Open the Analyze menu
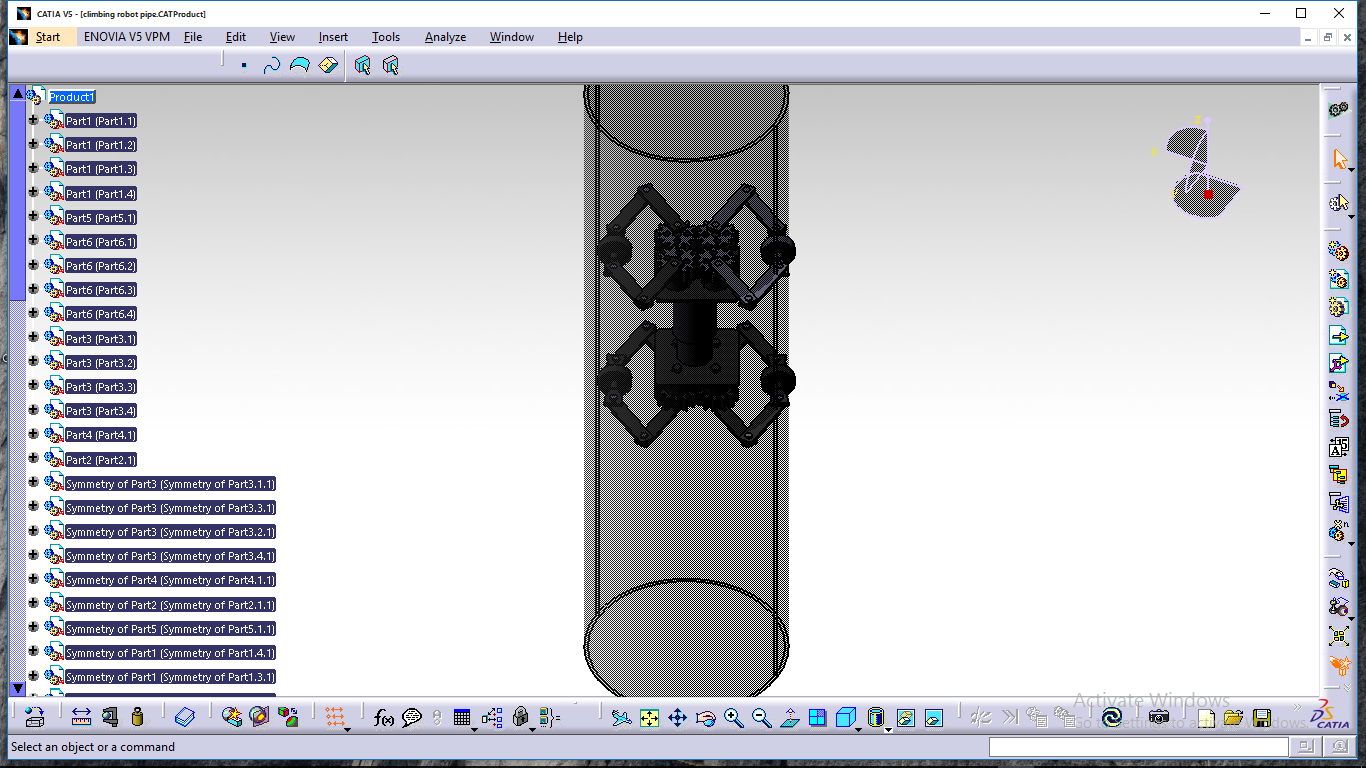 point(445,37)
